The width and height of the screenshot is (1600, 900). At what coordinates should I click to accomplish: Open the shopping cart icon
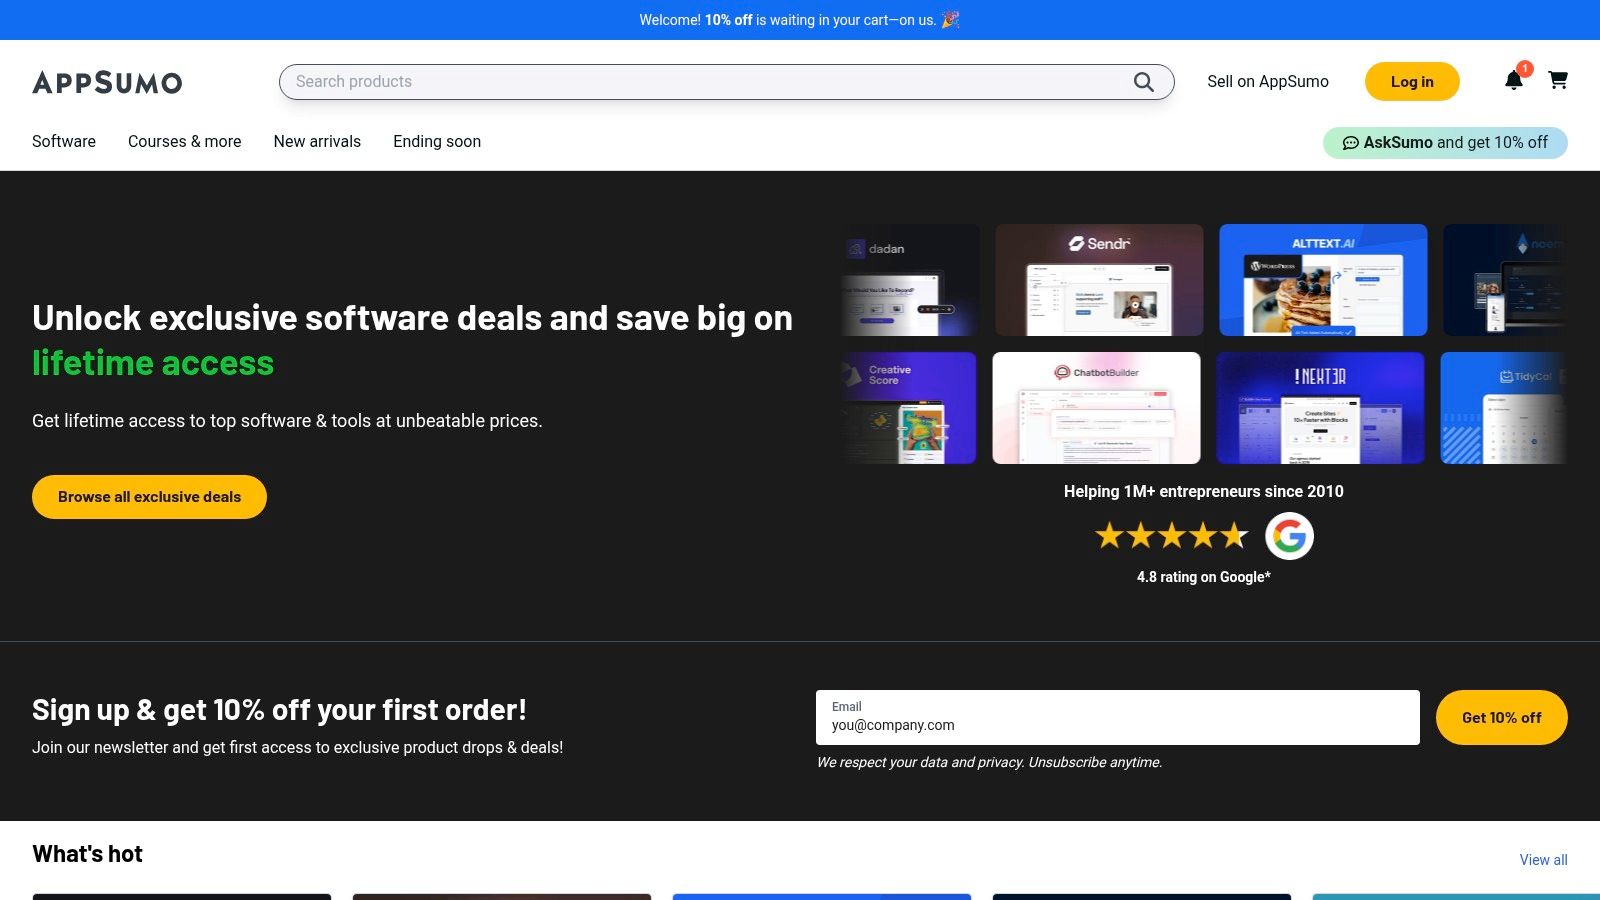point(1558,80)
